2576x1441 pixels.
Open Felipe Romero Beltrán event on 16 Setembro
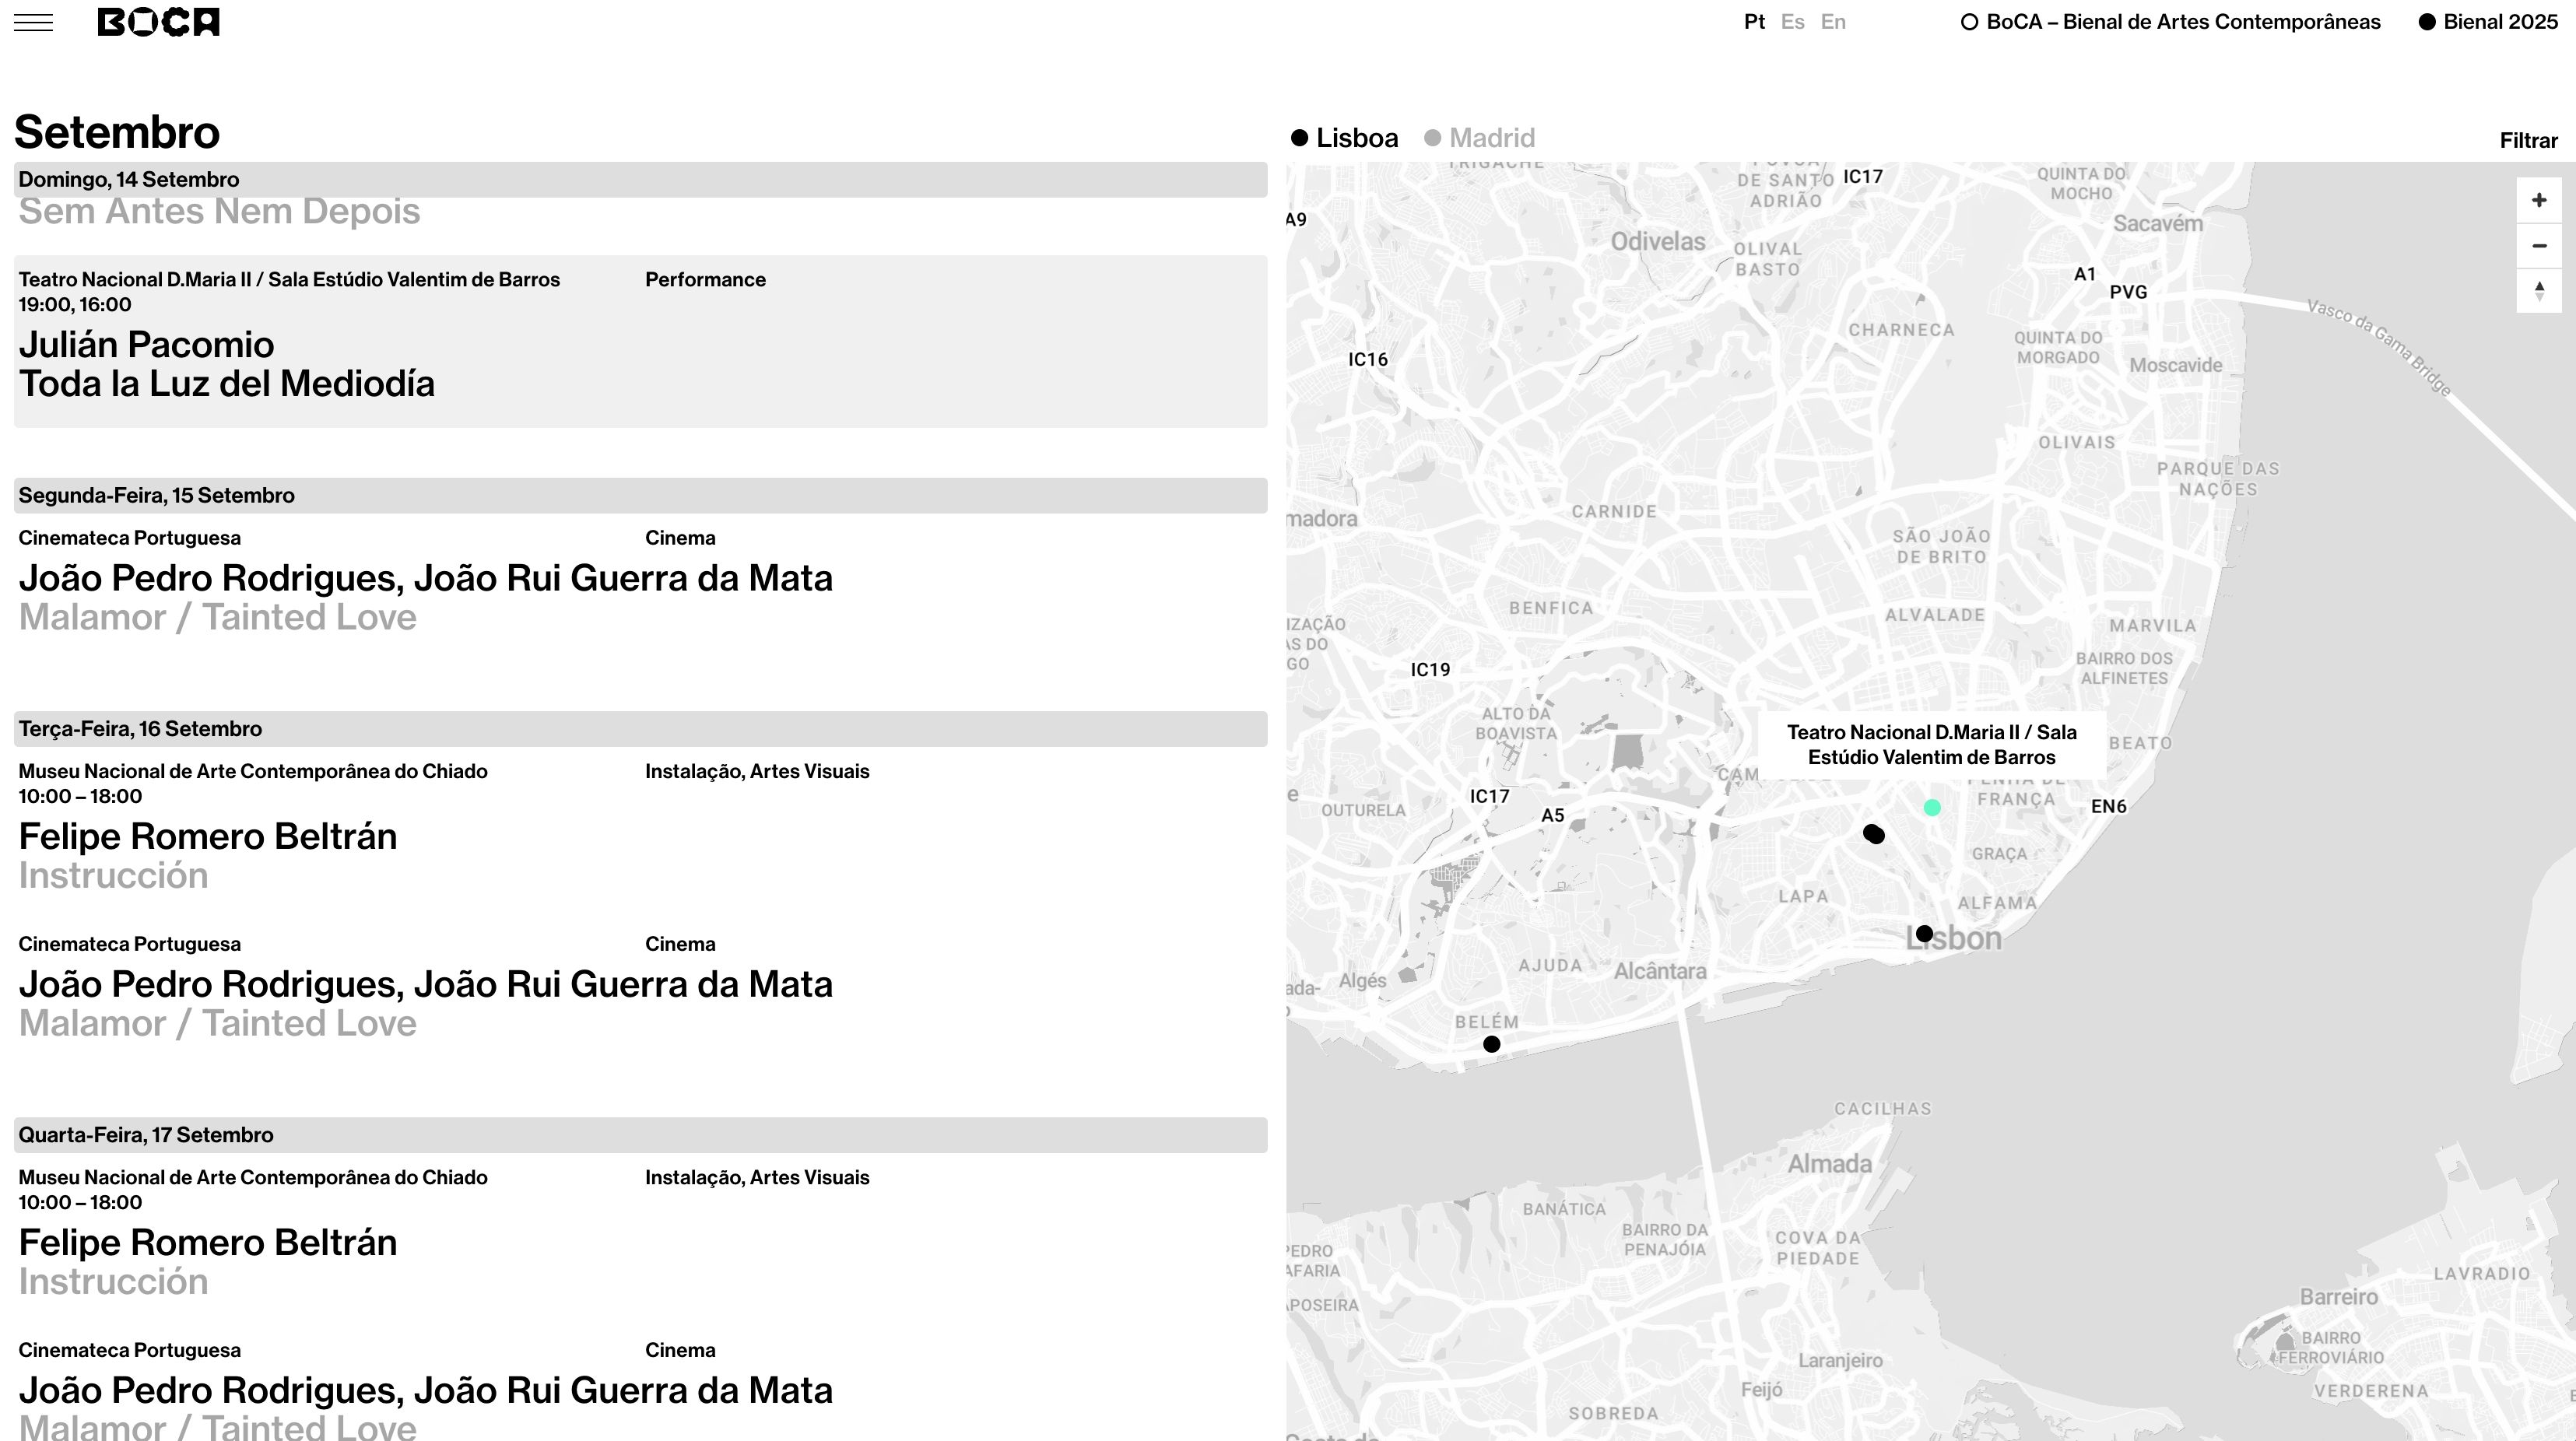tap(208, 836)
